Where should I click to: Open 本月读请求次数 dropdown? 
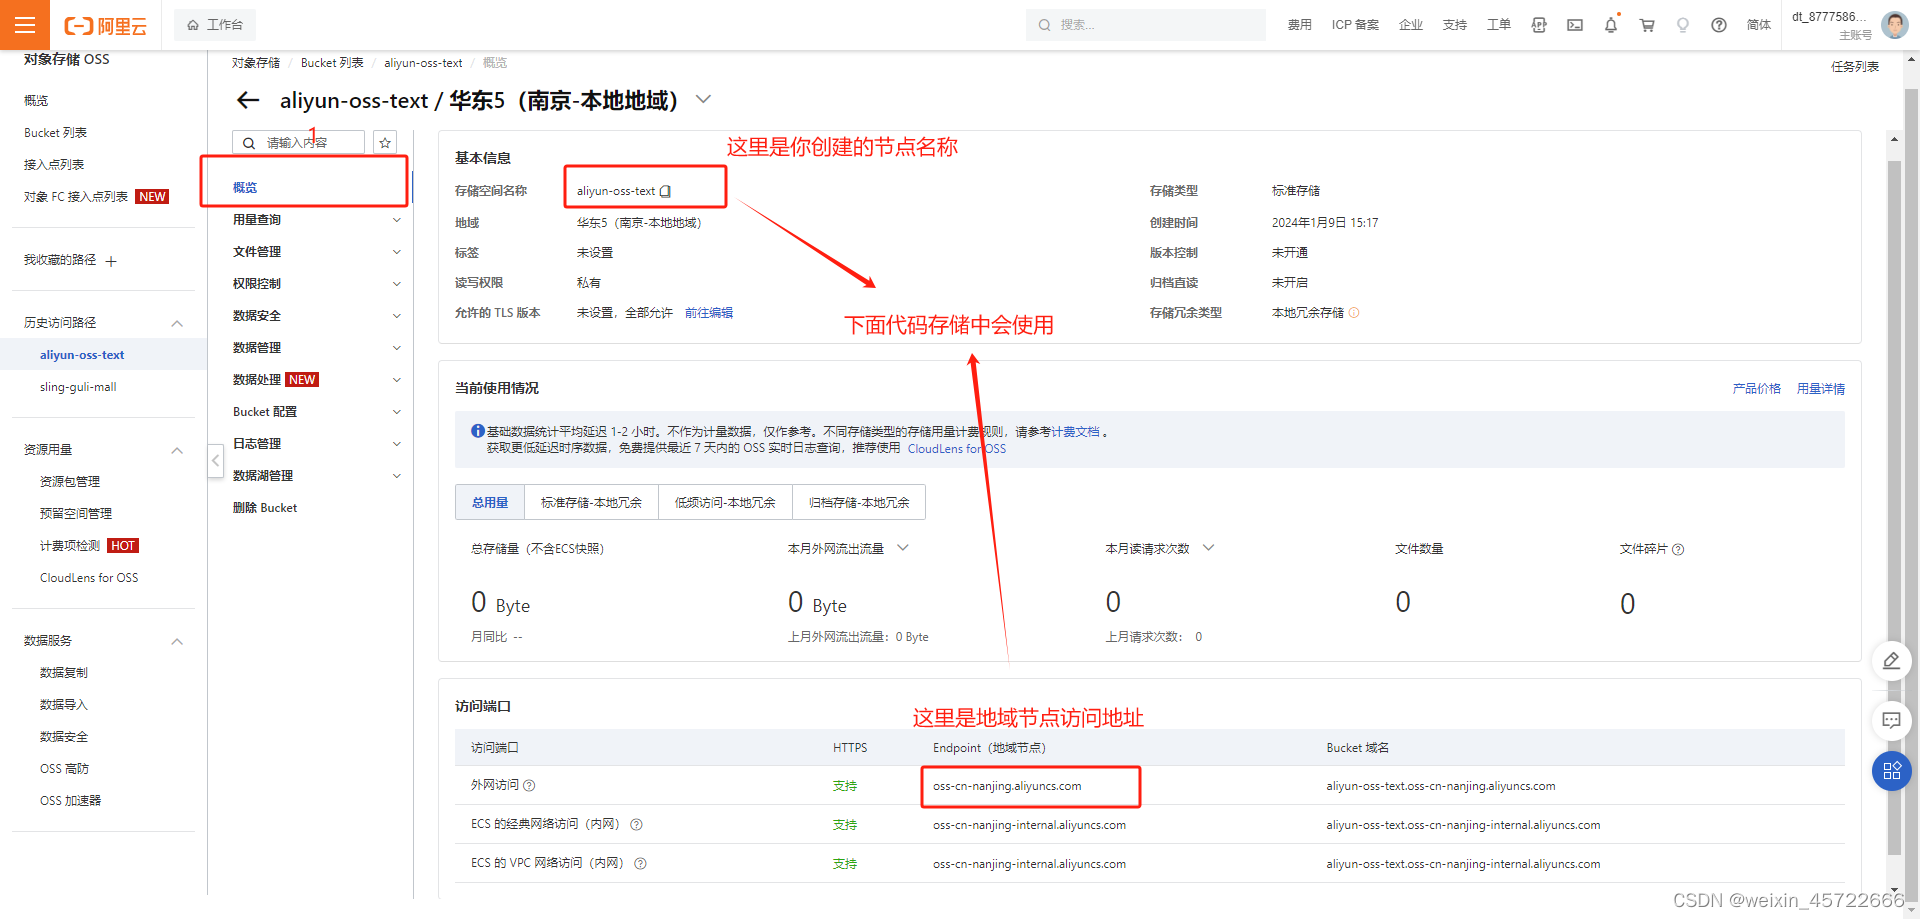(x=1208, y=548)
